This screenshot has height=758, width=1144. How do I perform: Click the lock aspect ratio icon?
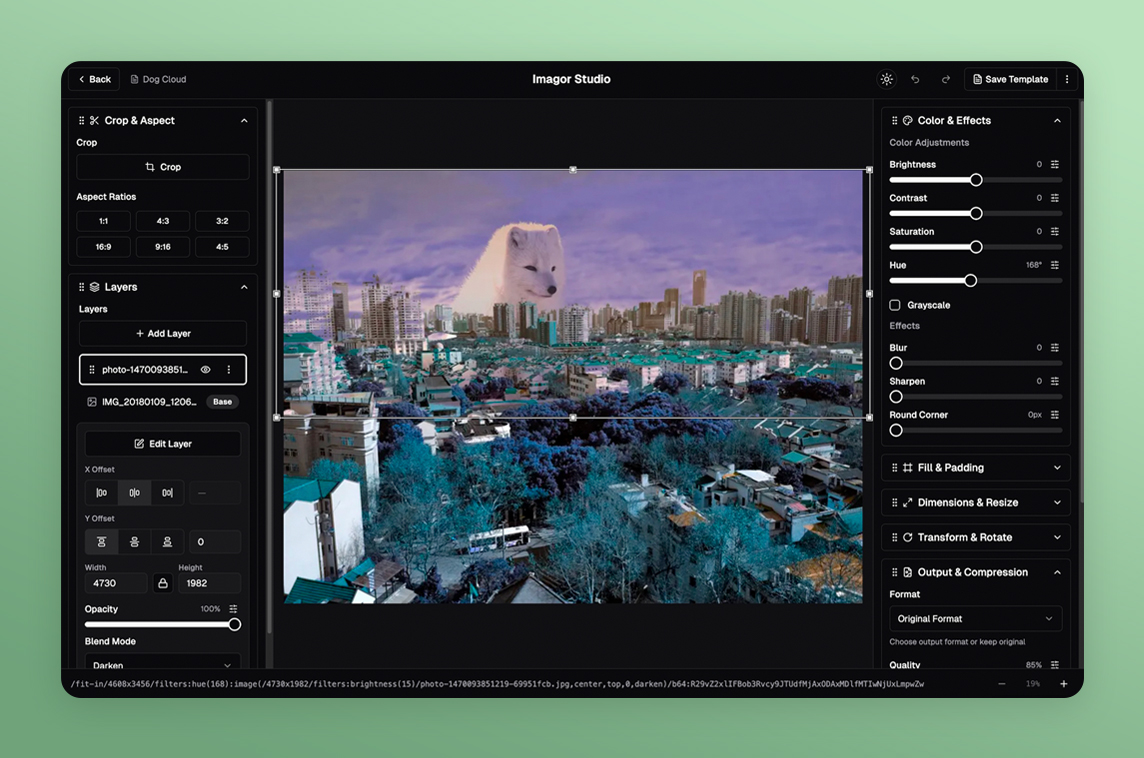tap(163, 583)
